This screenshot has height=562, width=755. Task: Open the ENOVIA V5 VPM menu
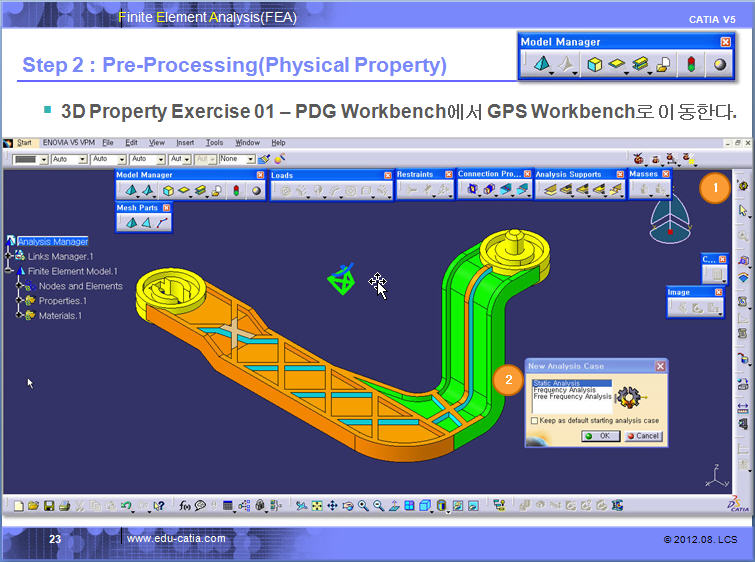click(68, 143)
